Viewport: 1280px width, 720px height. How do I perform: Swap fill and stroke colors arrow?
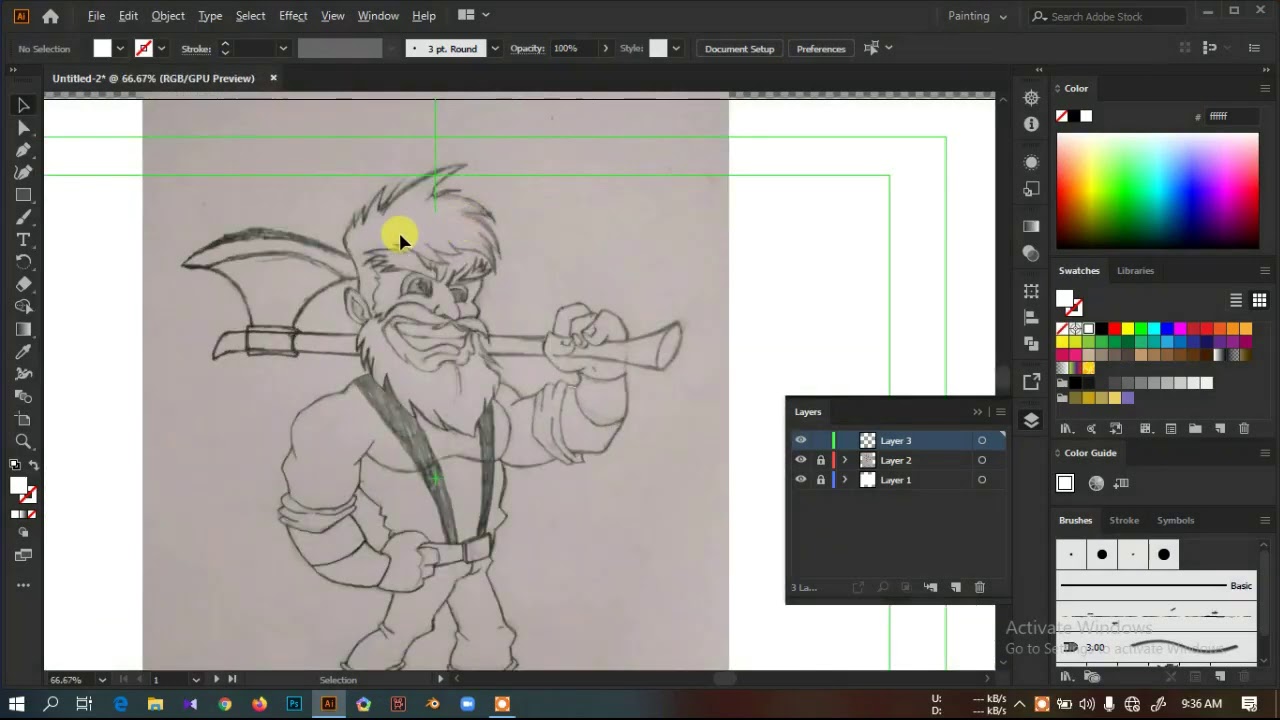[x=33, y=465]
